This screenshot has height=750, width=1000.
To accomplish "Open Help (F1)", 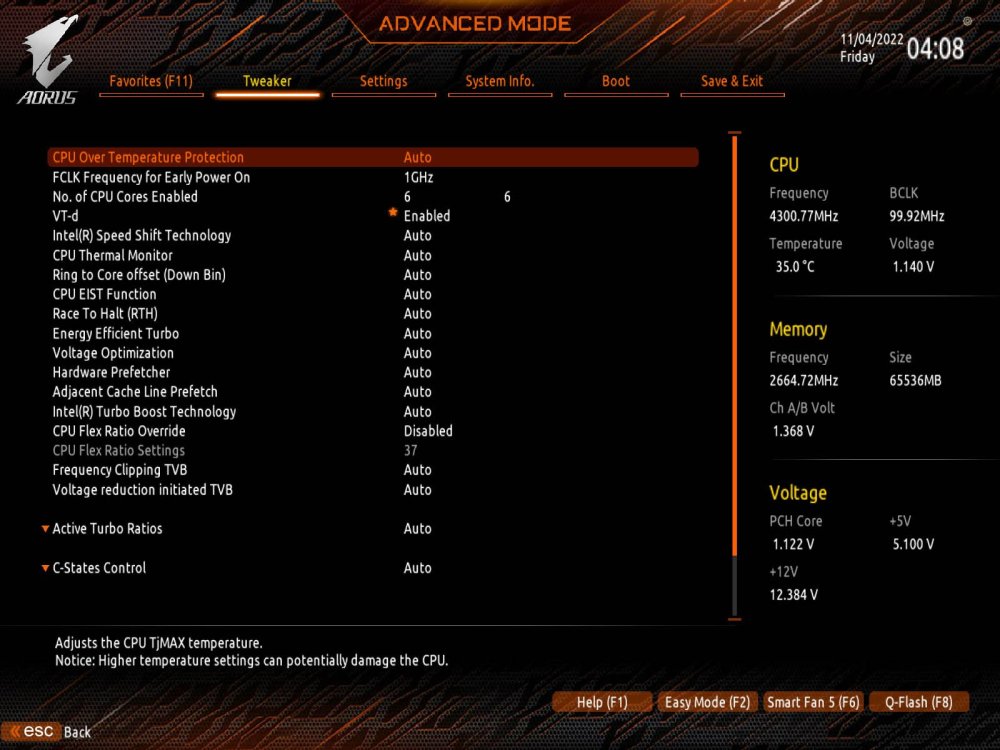I will [602, 702].
